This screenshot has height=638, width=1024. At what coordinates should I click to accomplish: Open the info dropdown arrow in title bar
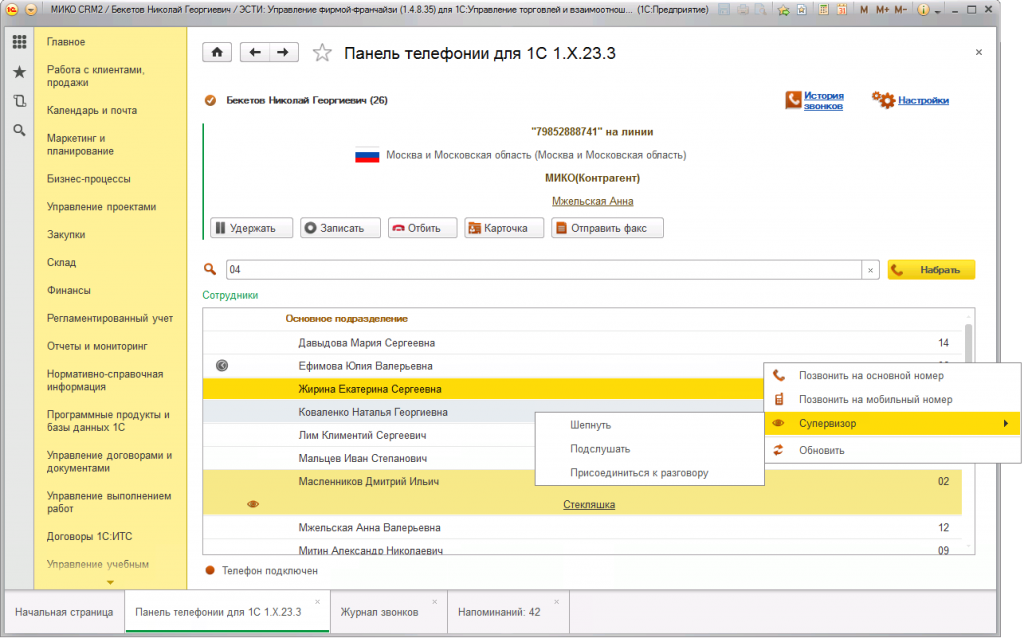[x=939, y=10]
